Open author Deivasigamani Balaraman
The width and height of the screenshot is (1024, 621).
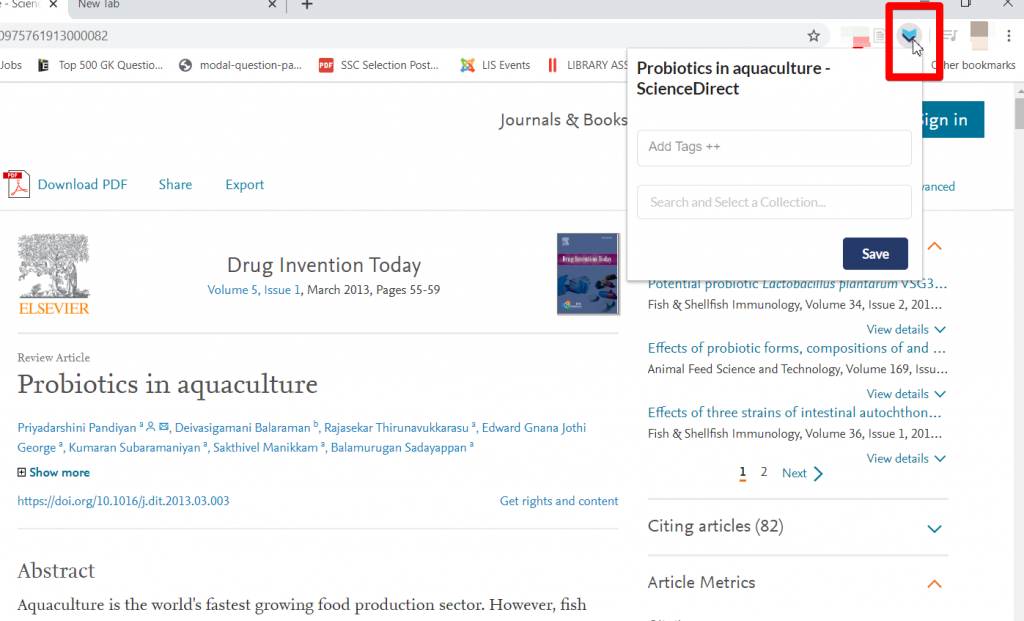click(x=242, y=428)
